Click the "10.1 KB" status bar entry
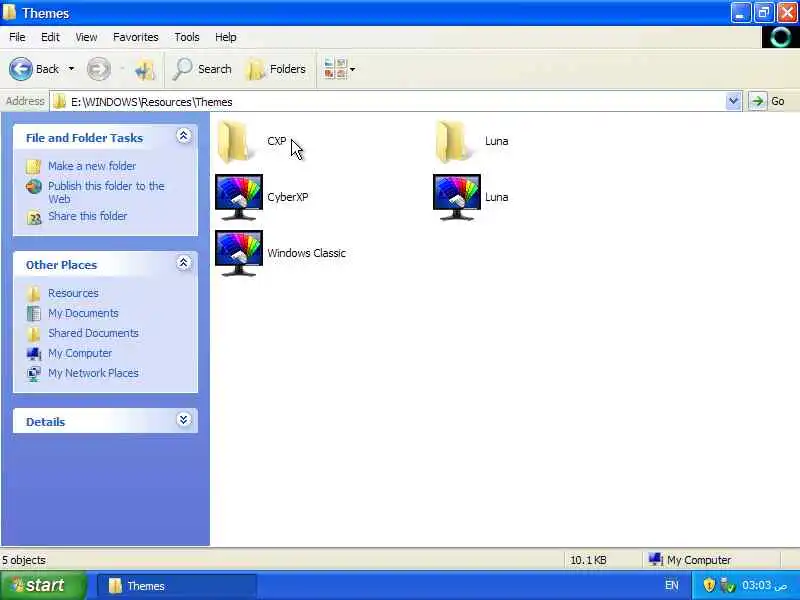This screenshot has height=600, width=800. point(588,560)
